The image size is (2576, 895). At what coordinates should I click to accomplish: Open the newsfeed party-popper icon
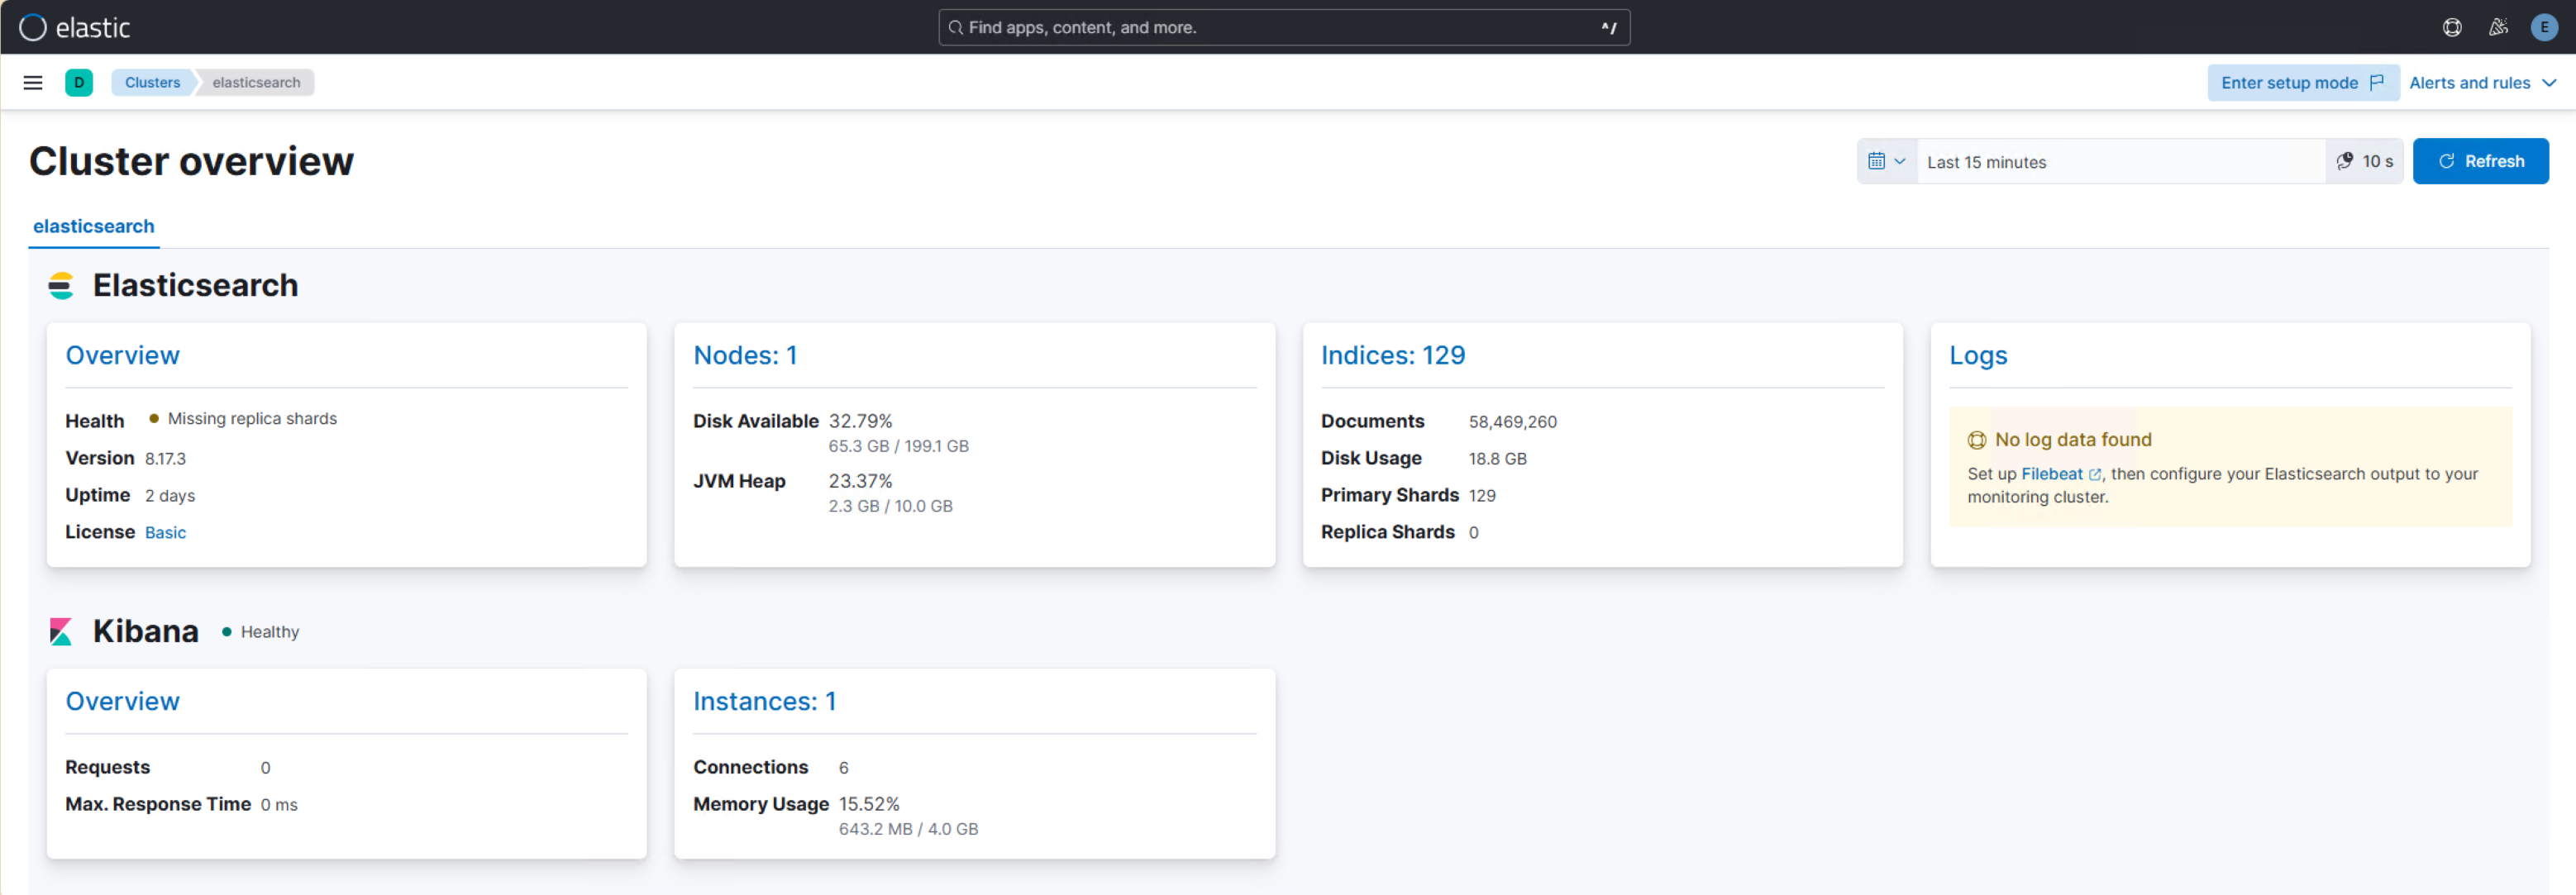coord(2498,27)
